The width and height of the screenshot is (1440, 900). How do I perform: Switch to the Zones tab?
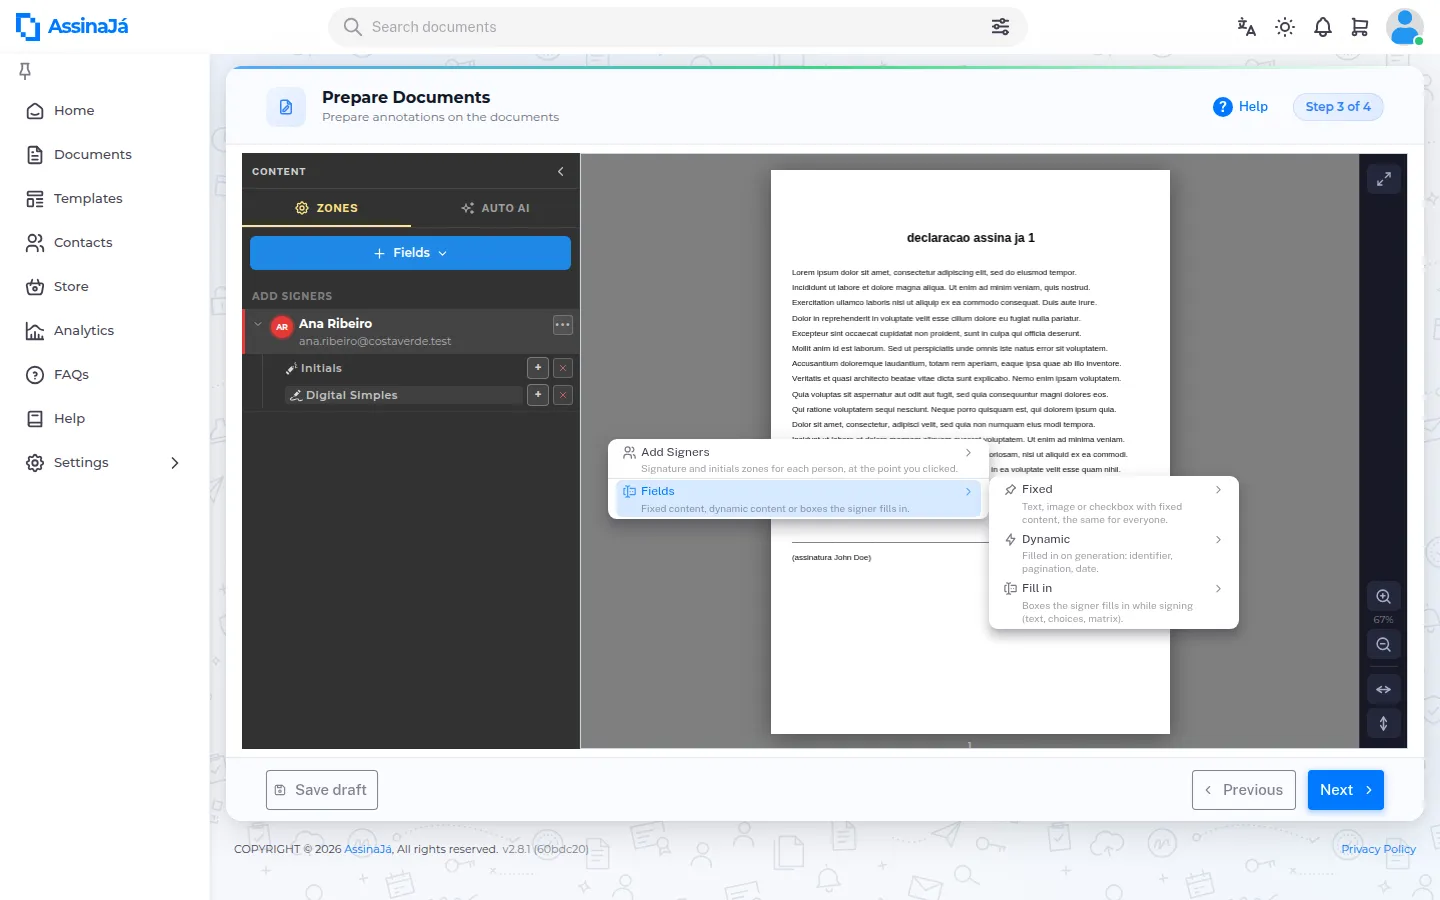[327, 208]
